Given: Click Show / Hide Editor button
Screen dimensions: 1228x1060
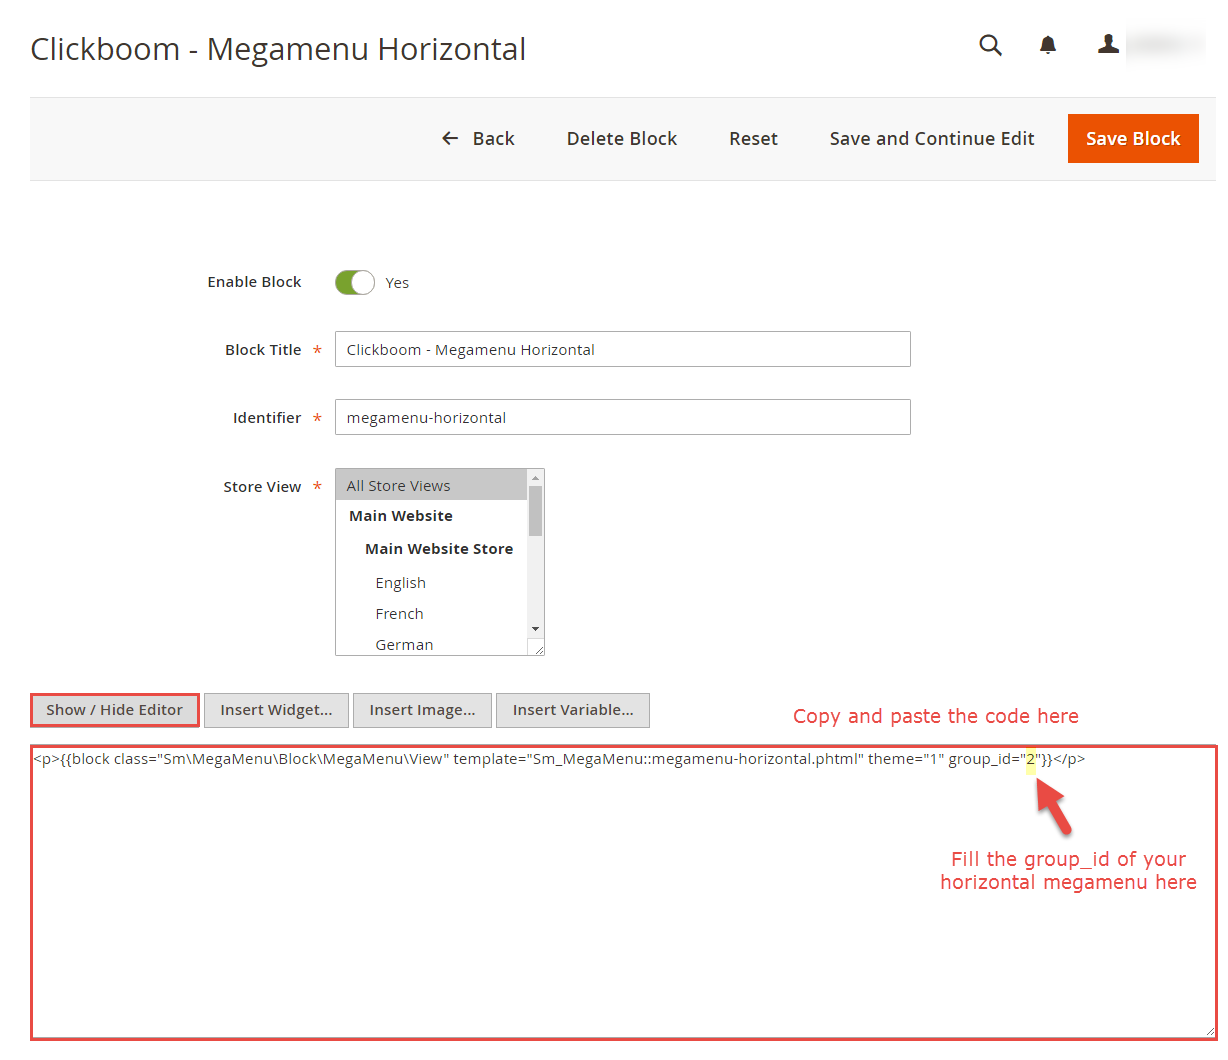Looking at the screenshot, I should [x=115, y=710].
